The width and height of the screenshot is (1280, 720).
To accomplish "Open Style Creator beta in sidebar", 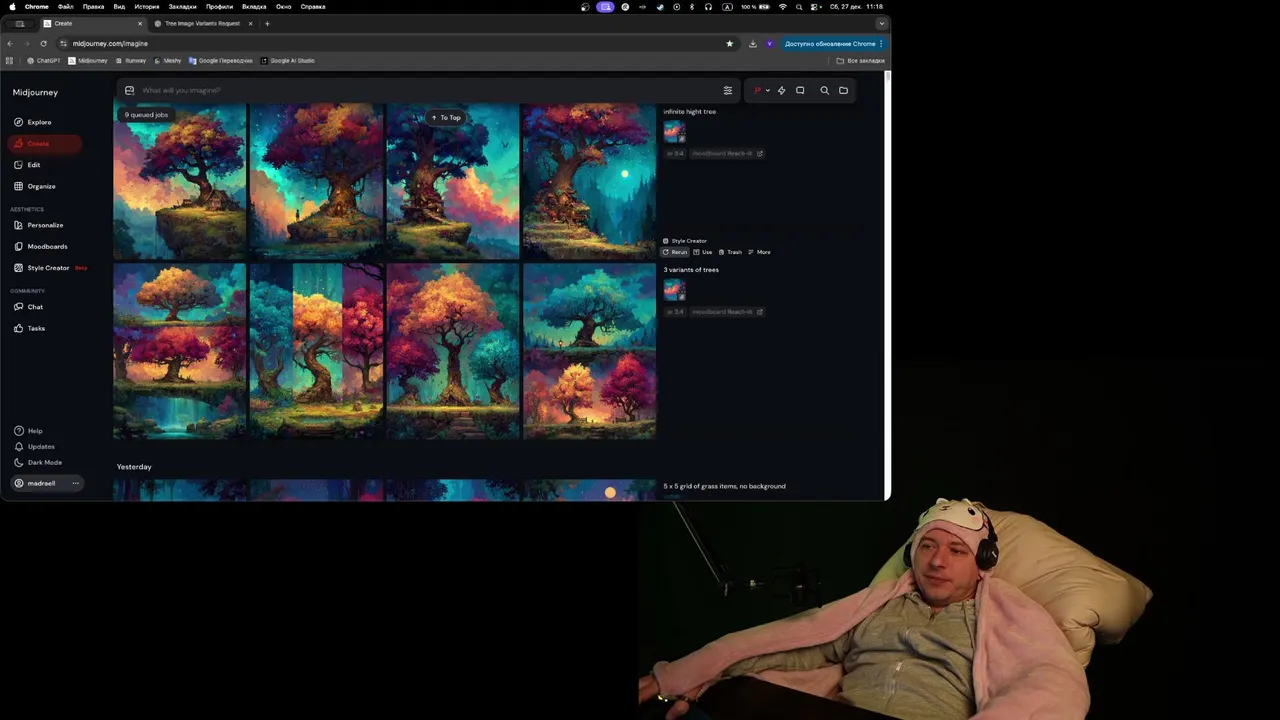I will [50, 268].
